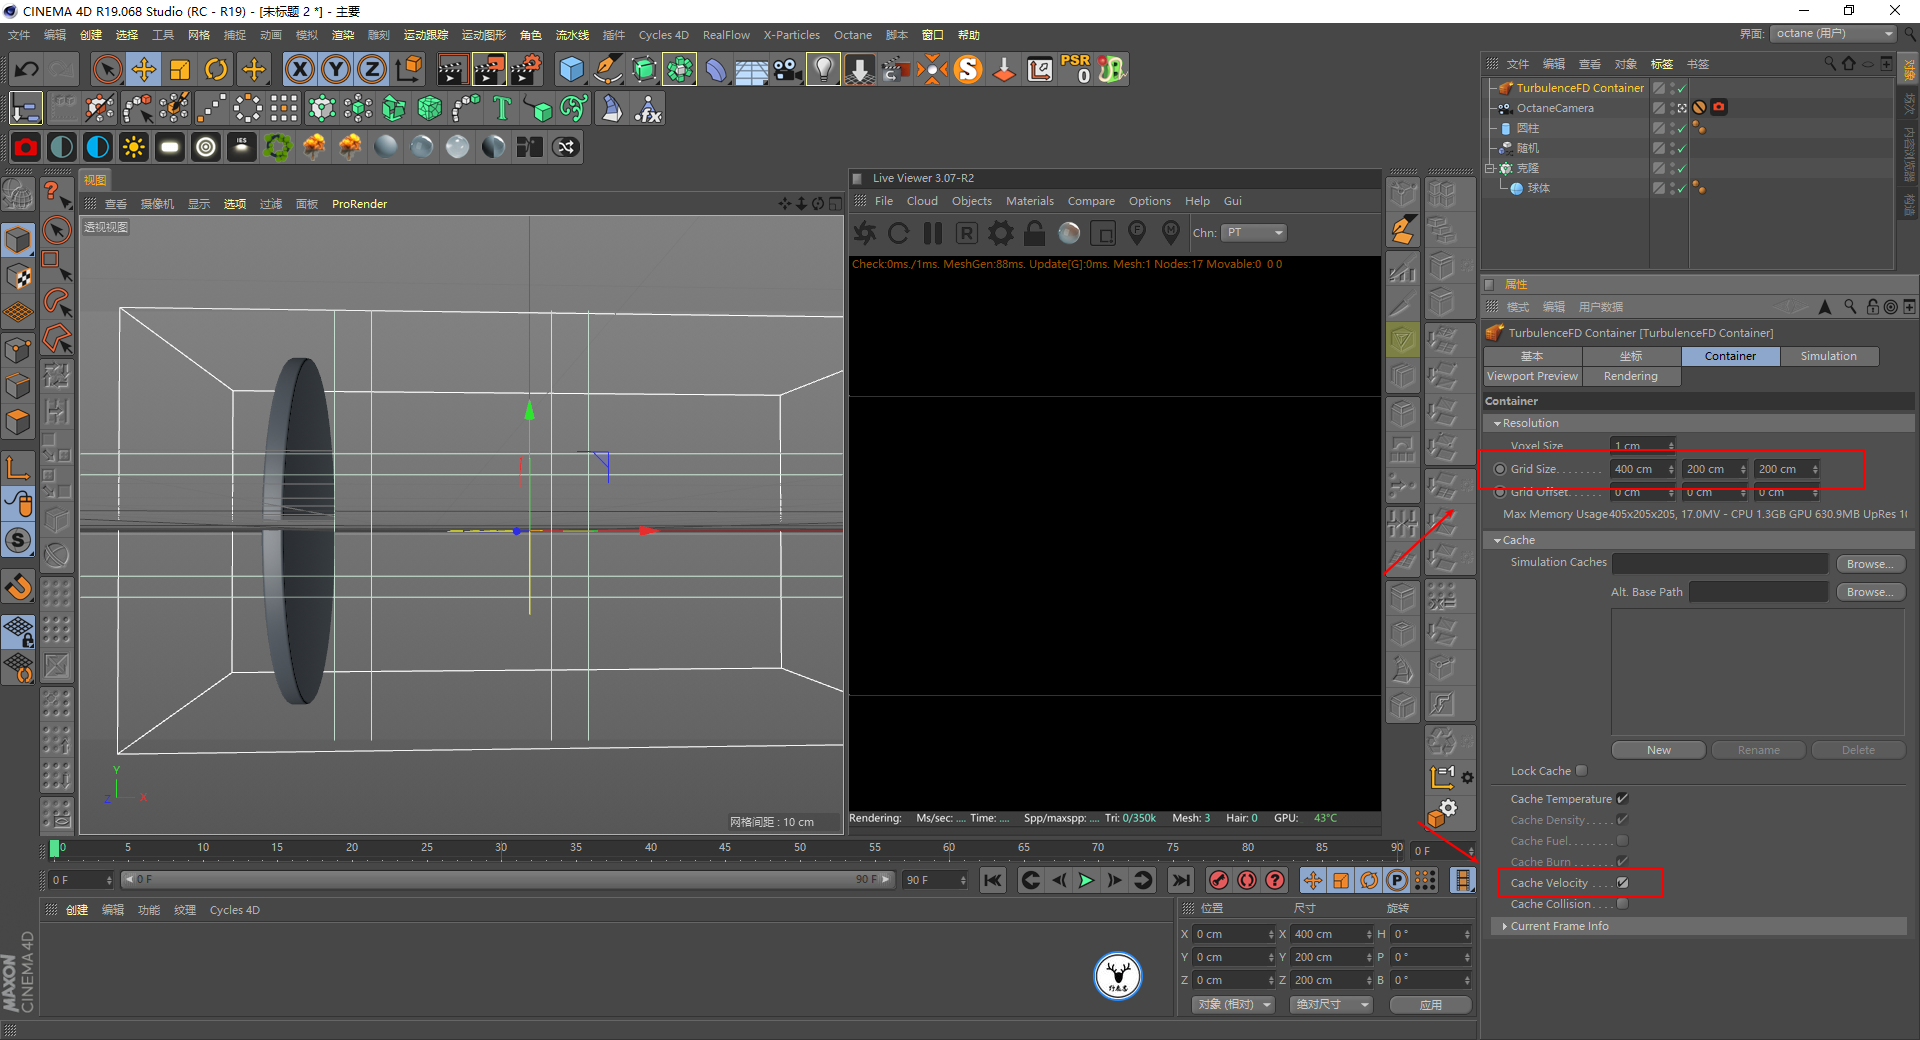Switch to the Simulation tab
The height and width of the screenshot is (1040, 1920).
point(1828,356)
